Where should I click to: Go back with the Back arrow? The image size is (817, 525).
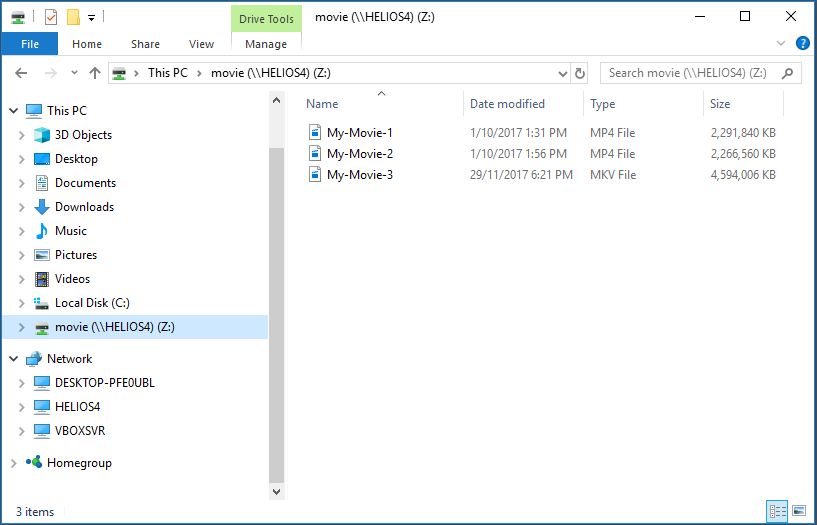(21, 73)
